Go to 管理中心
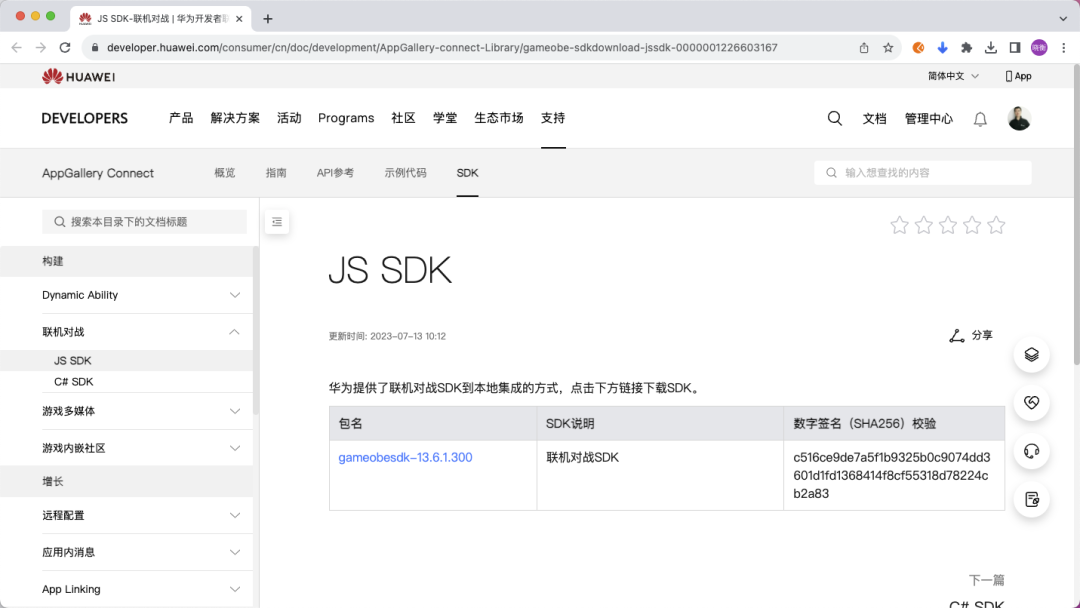The image size is (1080, 608). pos(928,119)
